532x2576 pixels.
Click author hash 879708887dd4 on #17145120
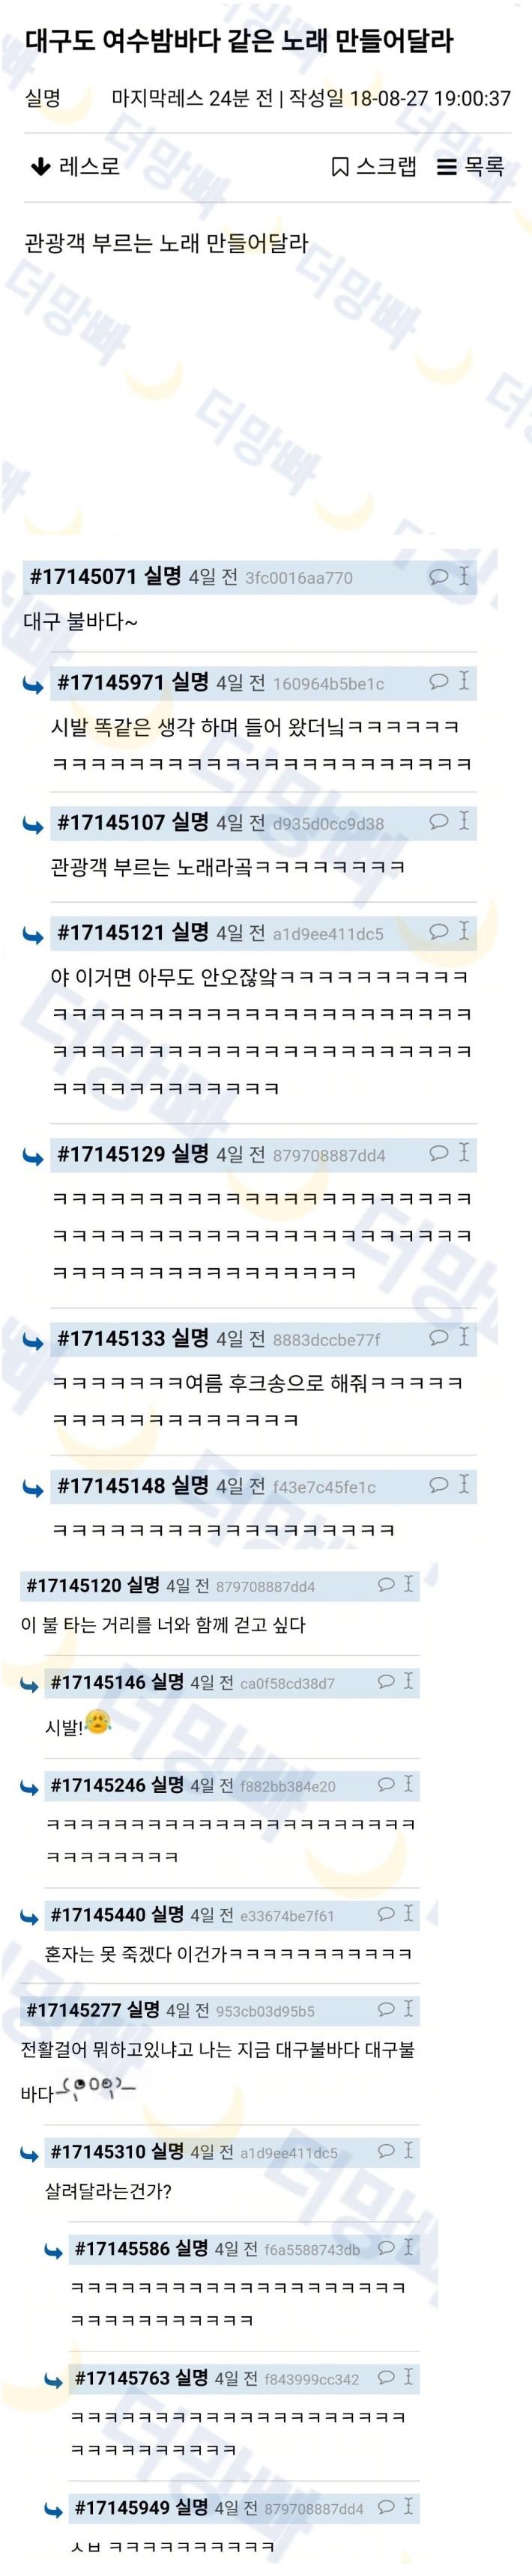(265, 1586)
